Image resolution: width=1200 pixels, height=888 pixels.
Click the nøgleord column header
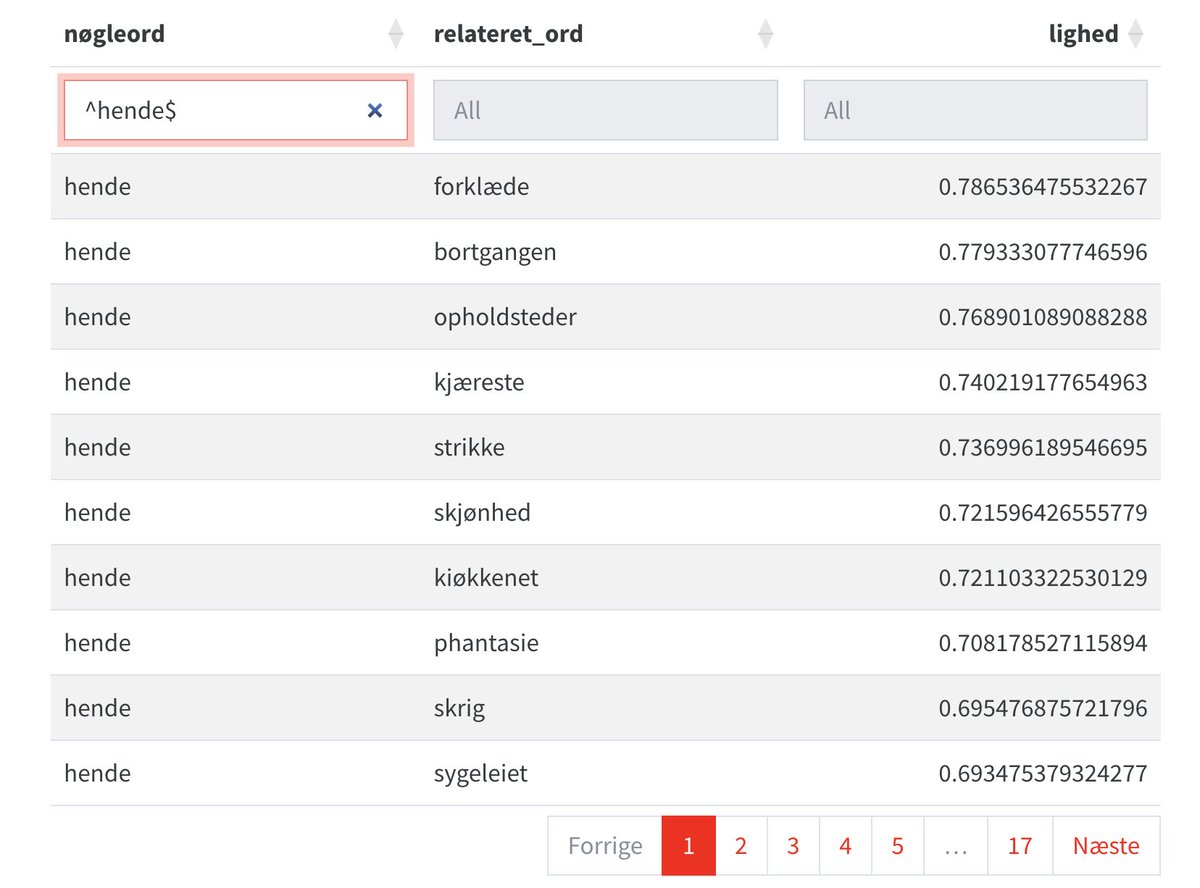tap(114, 34)
